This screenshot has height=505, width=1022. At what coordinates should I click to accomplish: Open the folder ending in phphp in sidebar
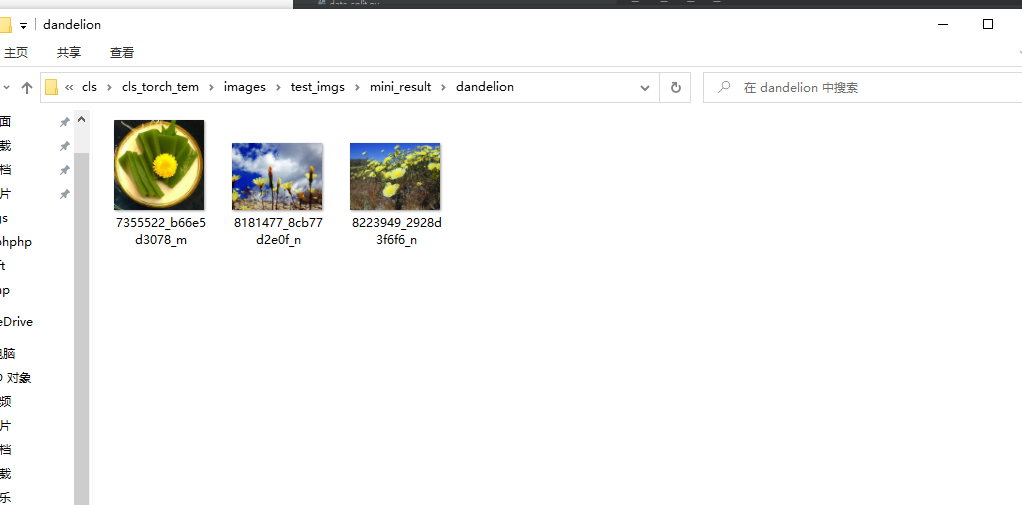[16, 242]
